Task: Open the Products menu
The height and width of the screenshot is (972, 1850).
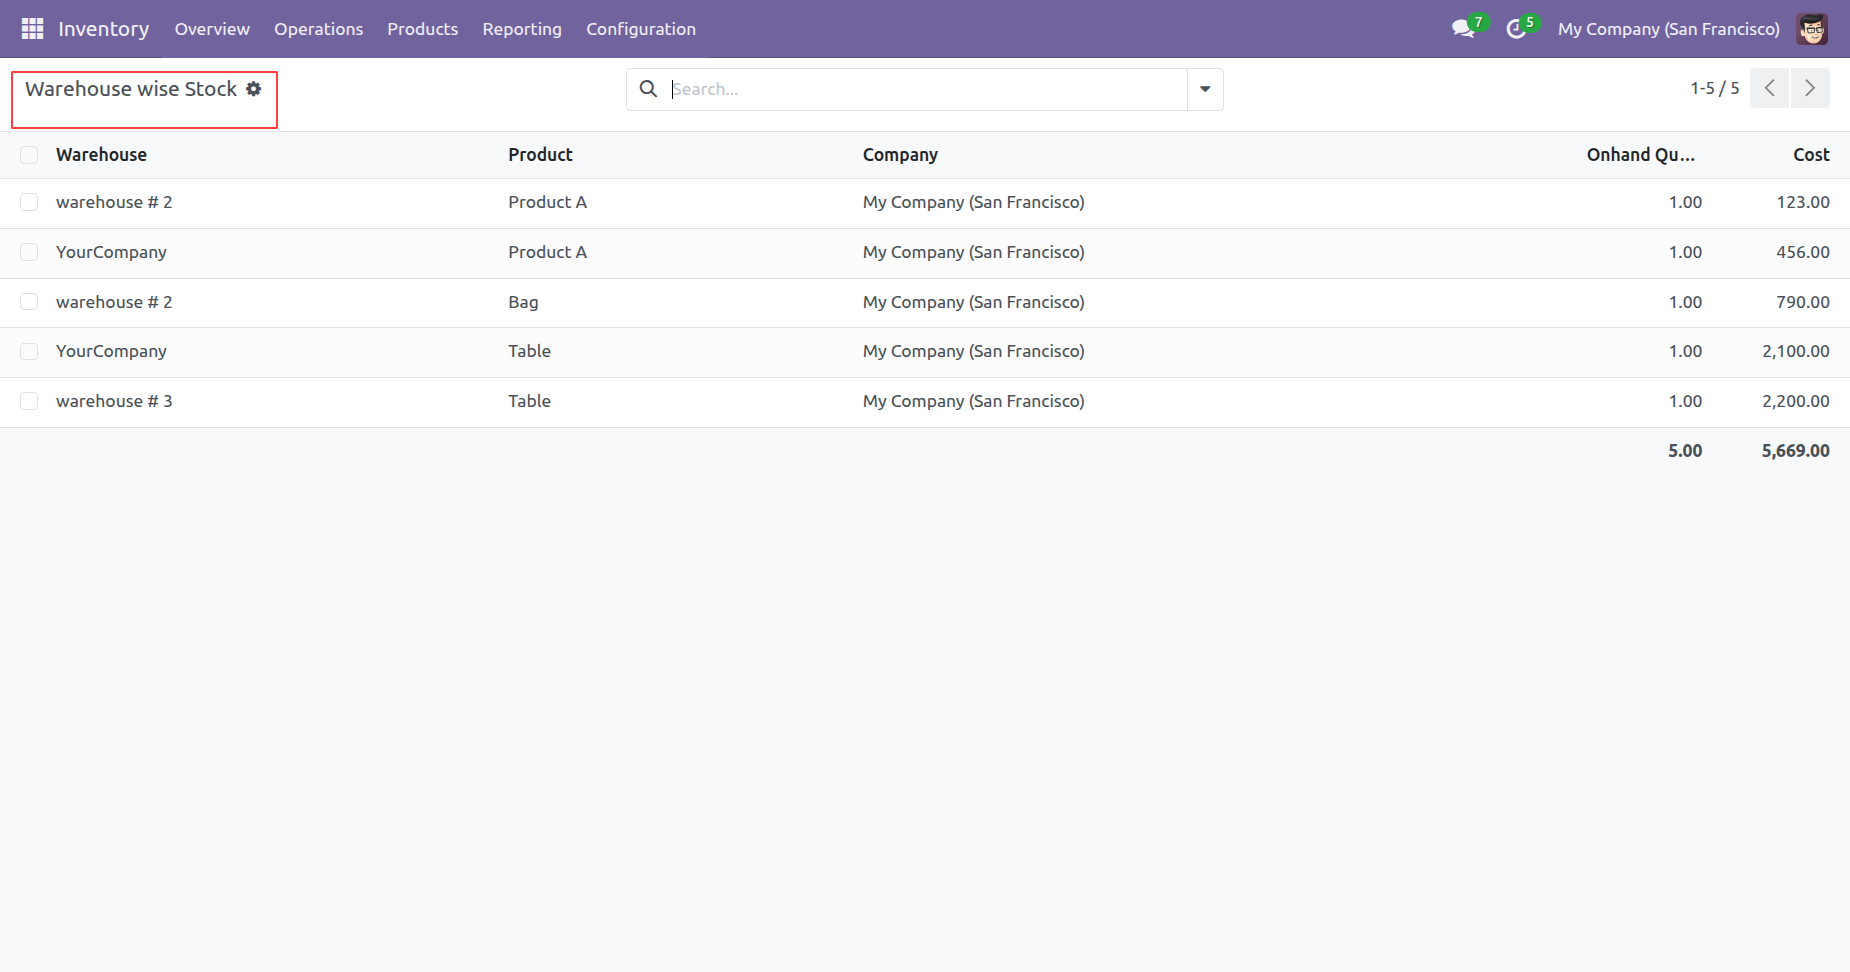Action: coord(422,29)
